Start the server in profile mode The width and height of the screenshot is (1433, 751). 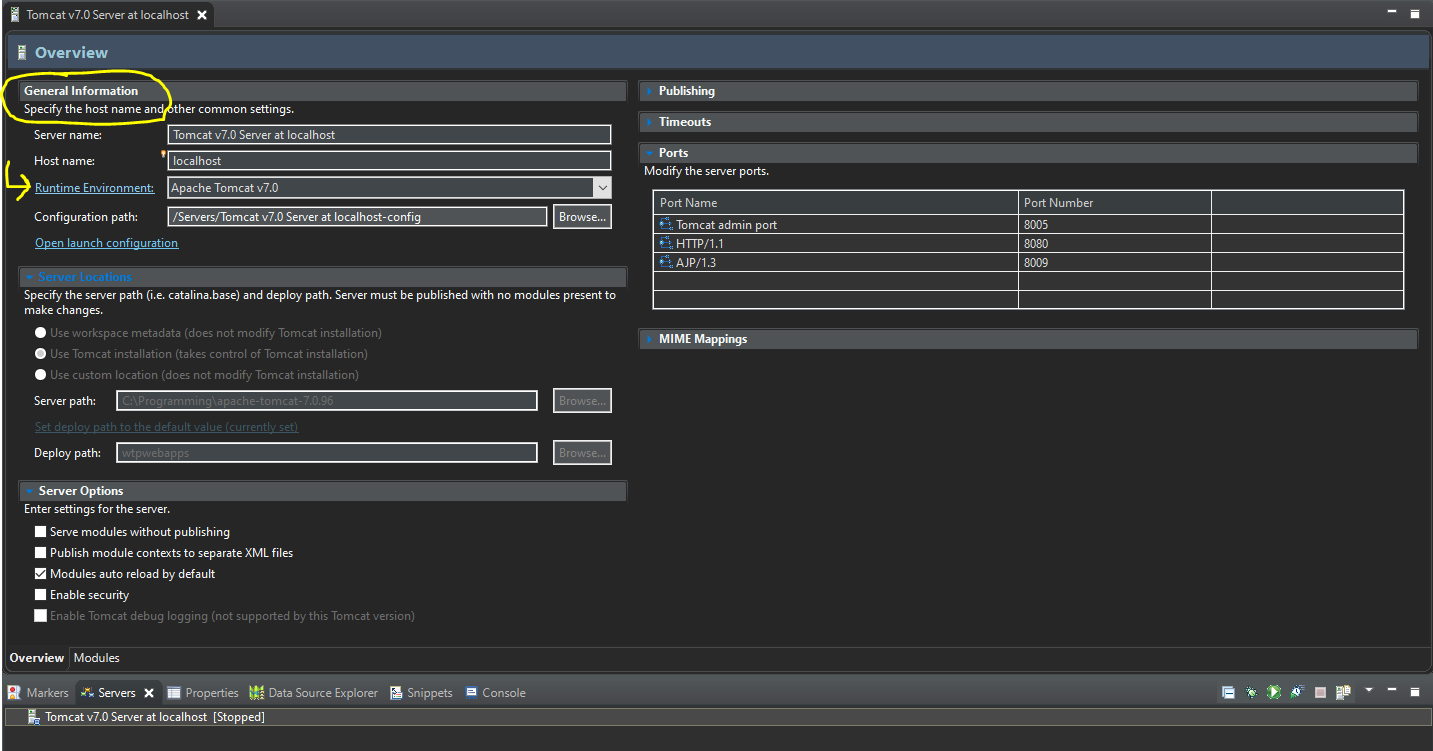(x=1297, y=692)
